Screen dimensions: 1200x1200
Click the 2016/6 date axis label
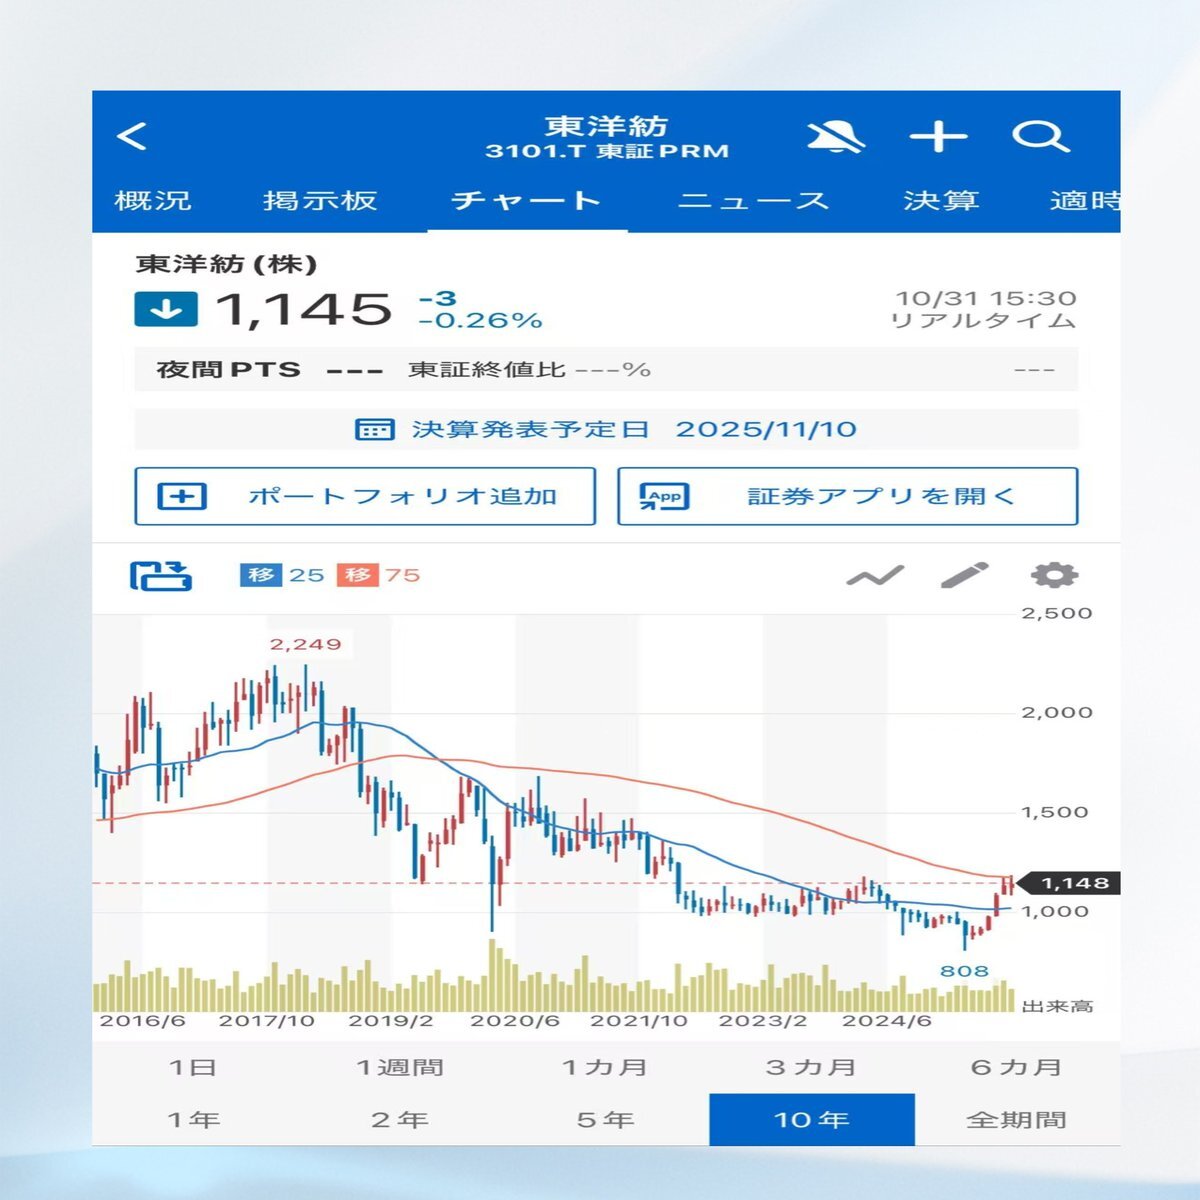point(142,1021)
